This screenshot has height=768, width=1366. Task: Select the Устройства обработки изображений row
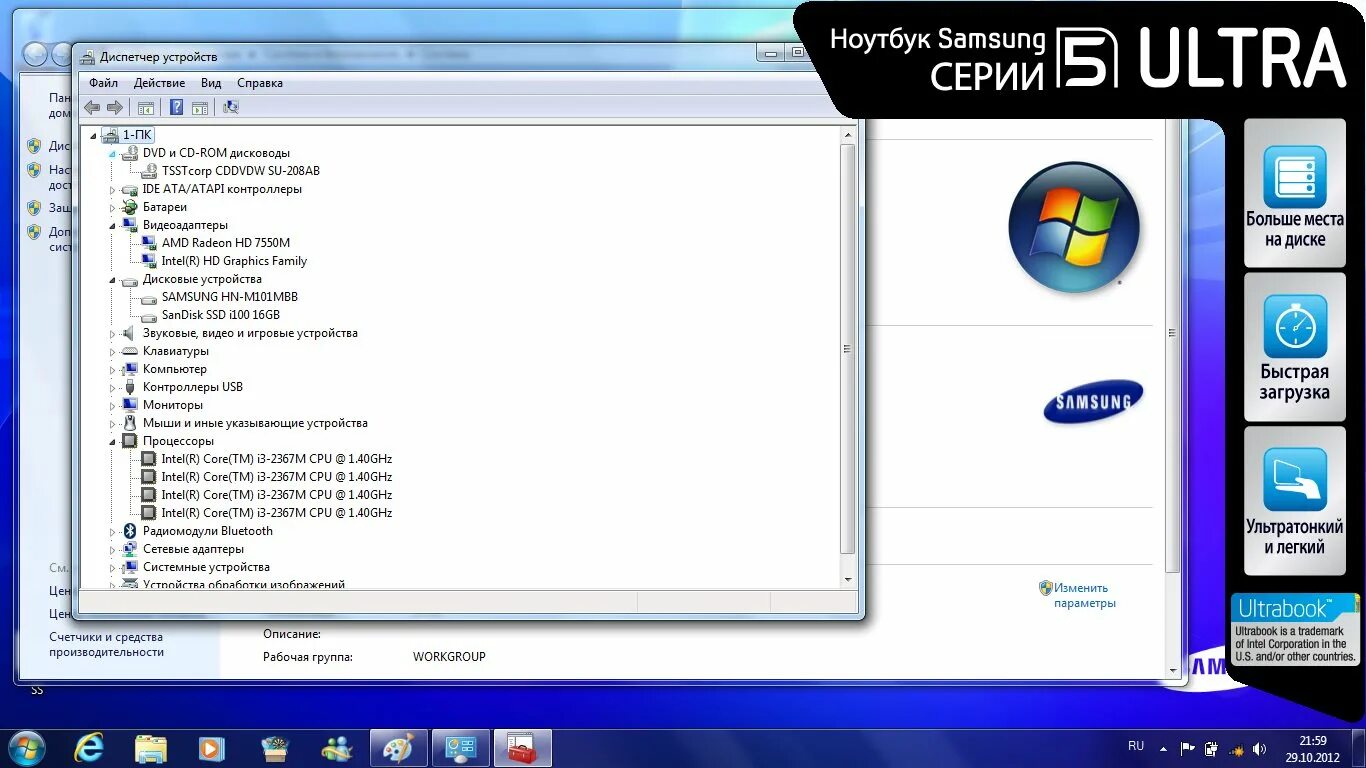[243, 584]
